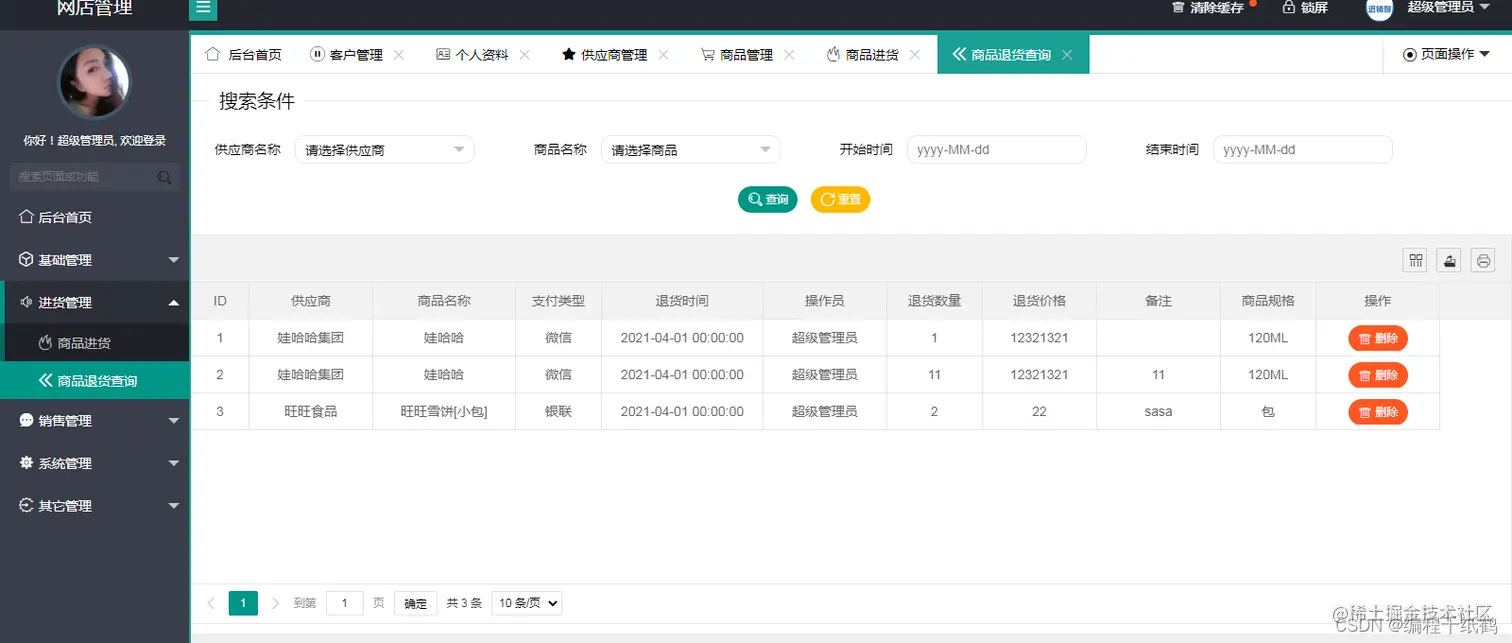This screenshot has width=1512, height=643.
Task: Delete row 3 旺旺食品
Action: click(1378, 412)
